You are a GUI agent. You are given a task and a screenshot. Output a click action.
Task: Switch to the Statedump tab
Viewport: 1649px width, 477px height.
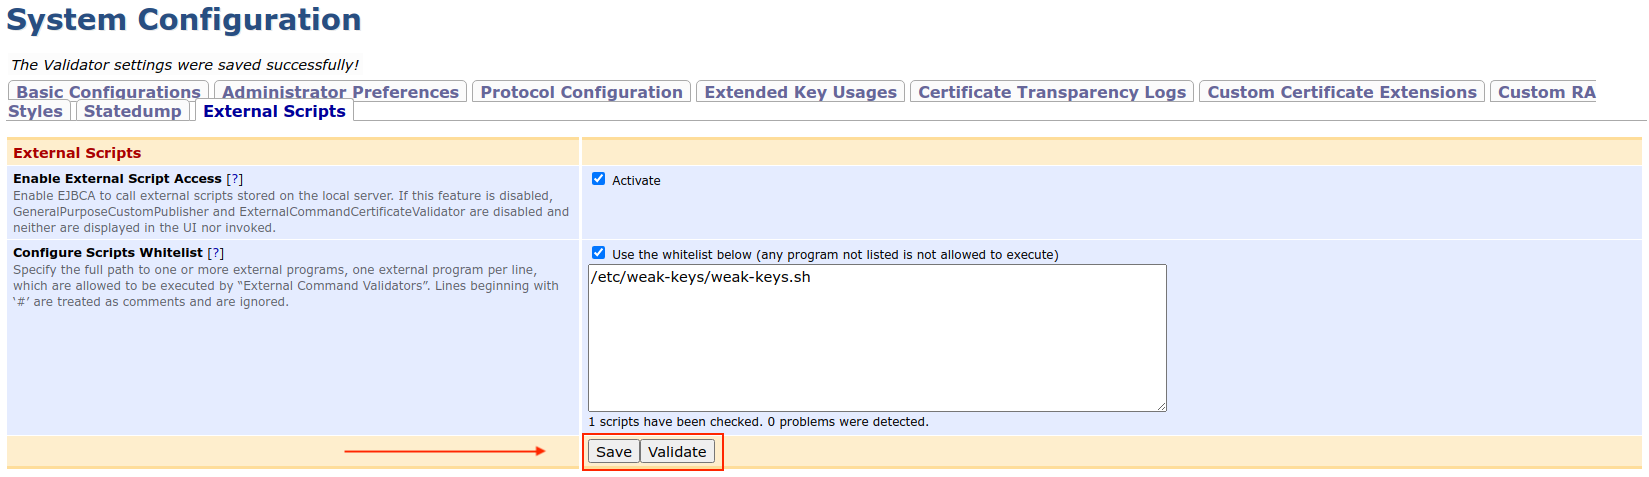(x=132, y=111)
